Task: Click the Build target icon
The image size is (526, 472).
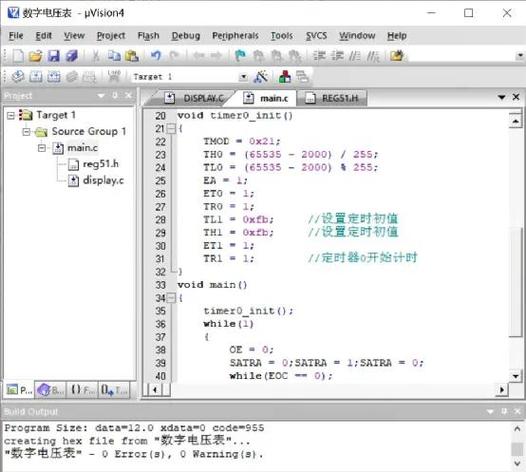Action: pyautogui.click(x=36, y=77)
